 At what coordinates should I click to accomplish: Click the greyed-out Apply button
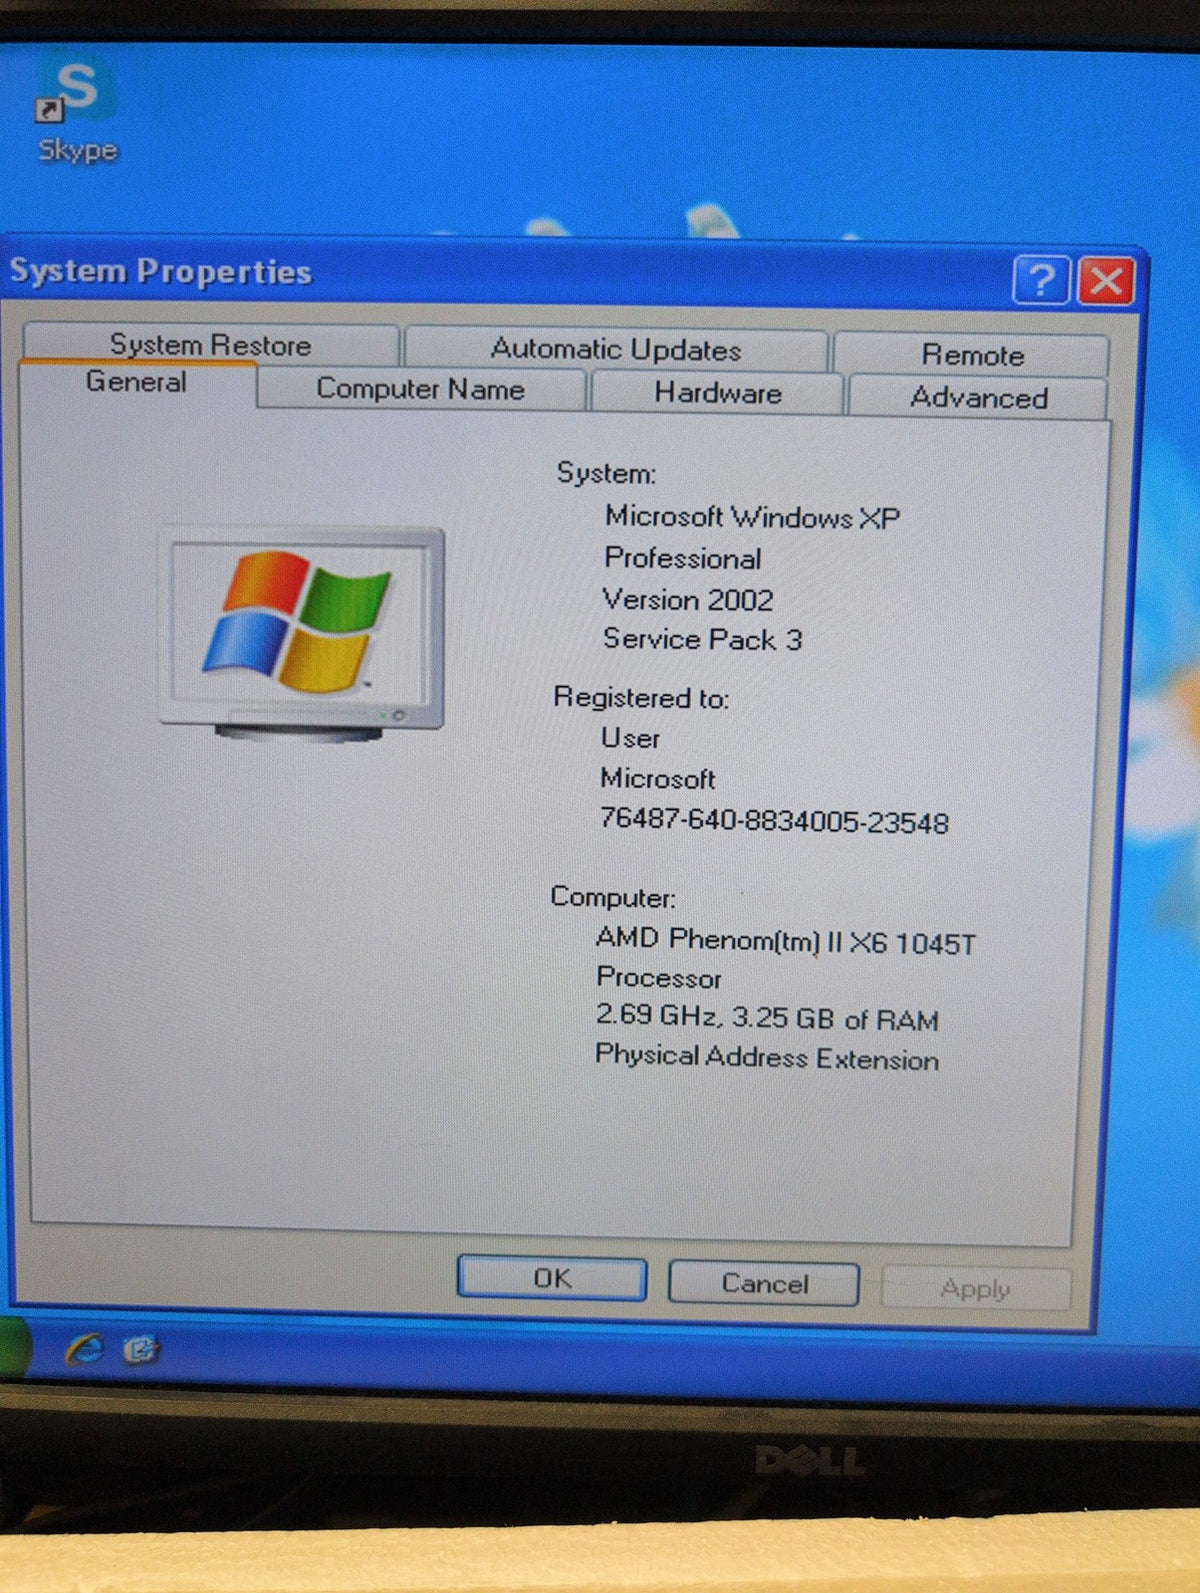pos(975,1288)
